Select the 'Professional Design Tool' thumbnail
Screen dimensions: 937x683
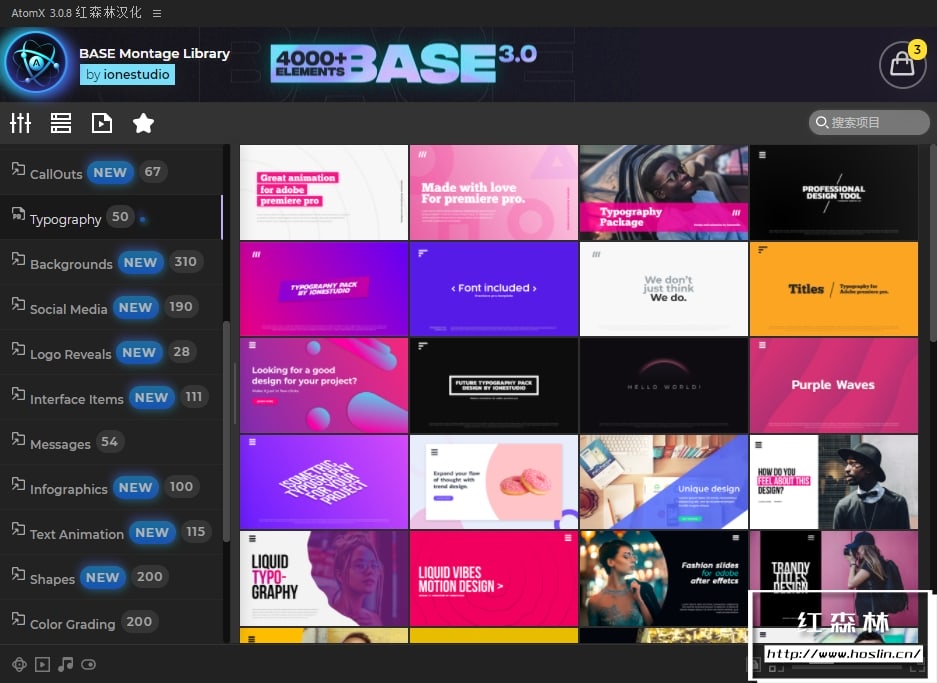(x=834, y=192)
